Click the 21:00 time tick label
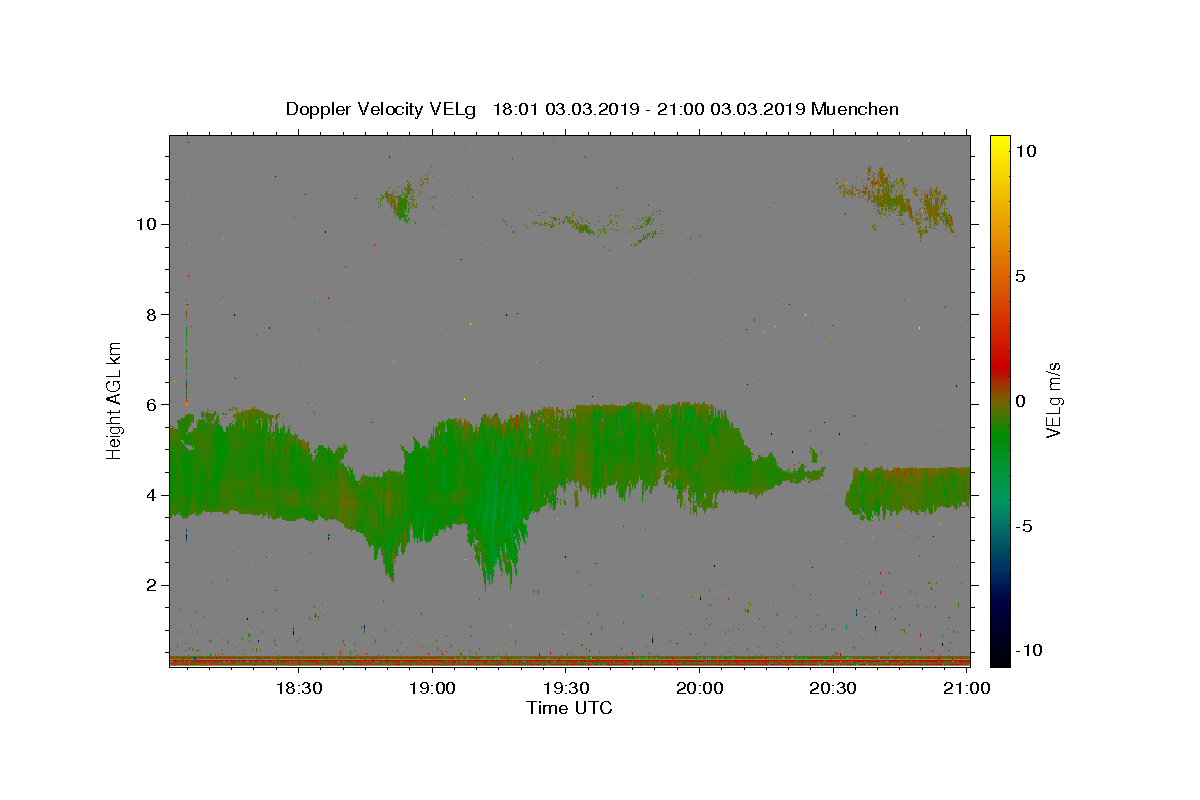Screen dimensions: 1200x800 [966, 688]
